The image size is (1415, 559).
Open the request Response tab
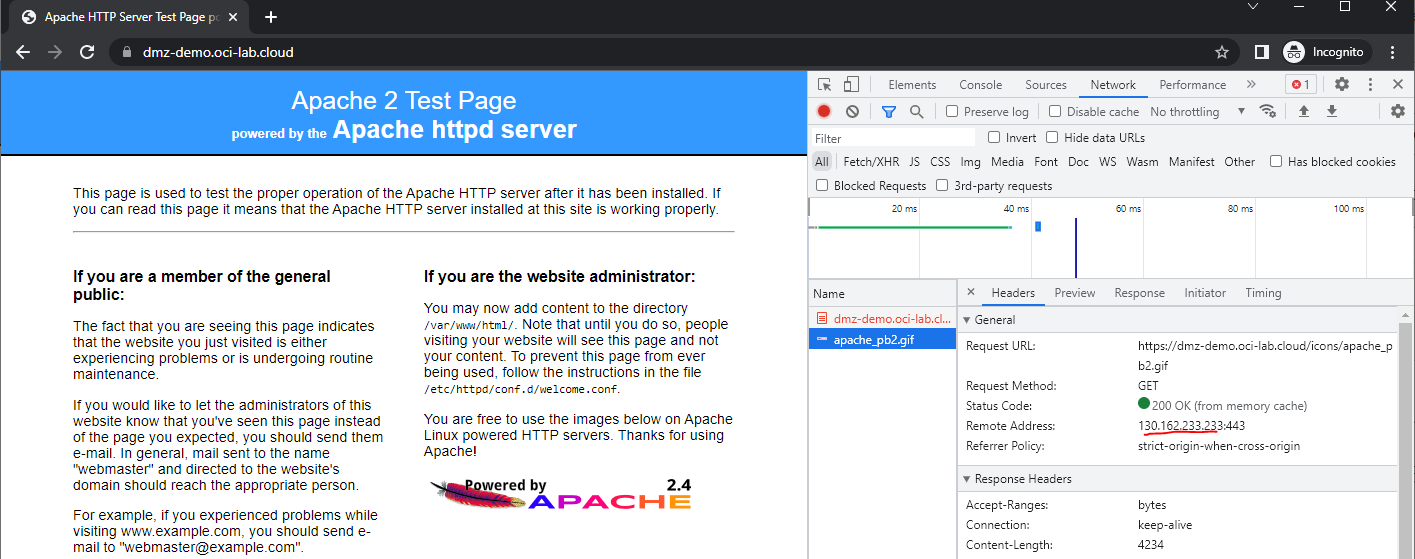(1140, 293)
